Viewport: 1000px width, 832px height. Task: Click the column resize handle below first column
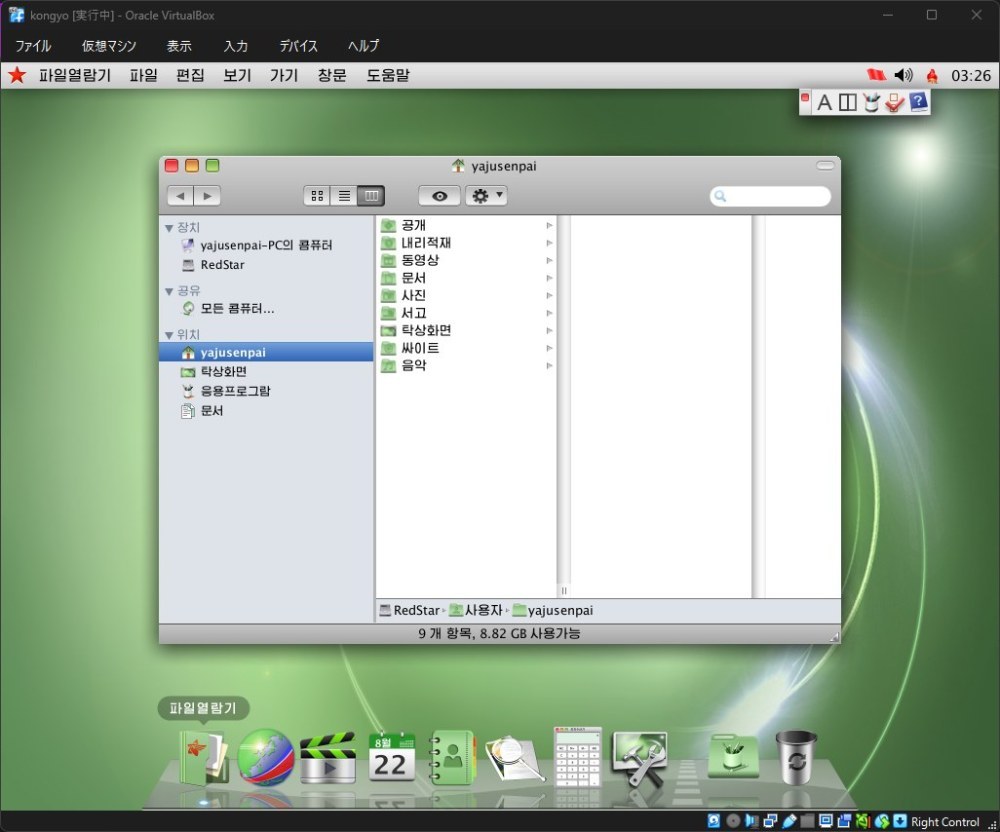point(564,591)
